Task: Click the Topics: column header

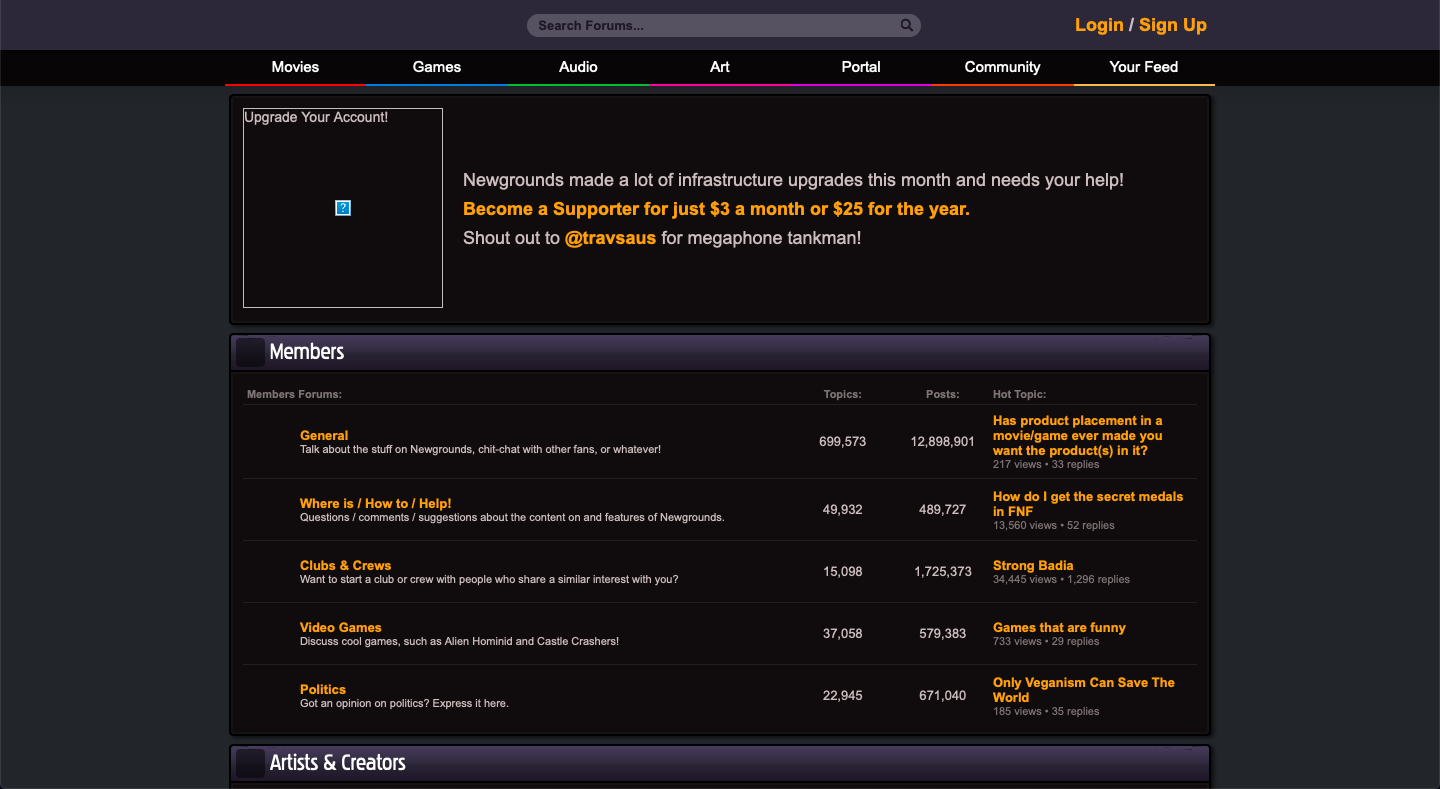Action: pos(842,394)
